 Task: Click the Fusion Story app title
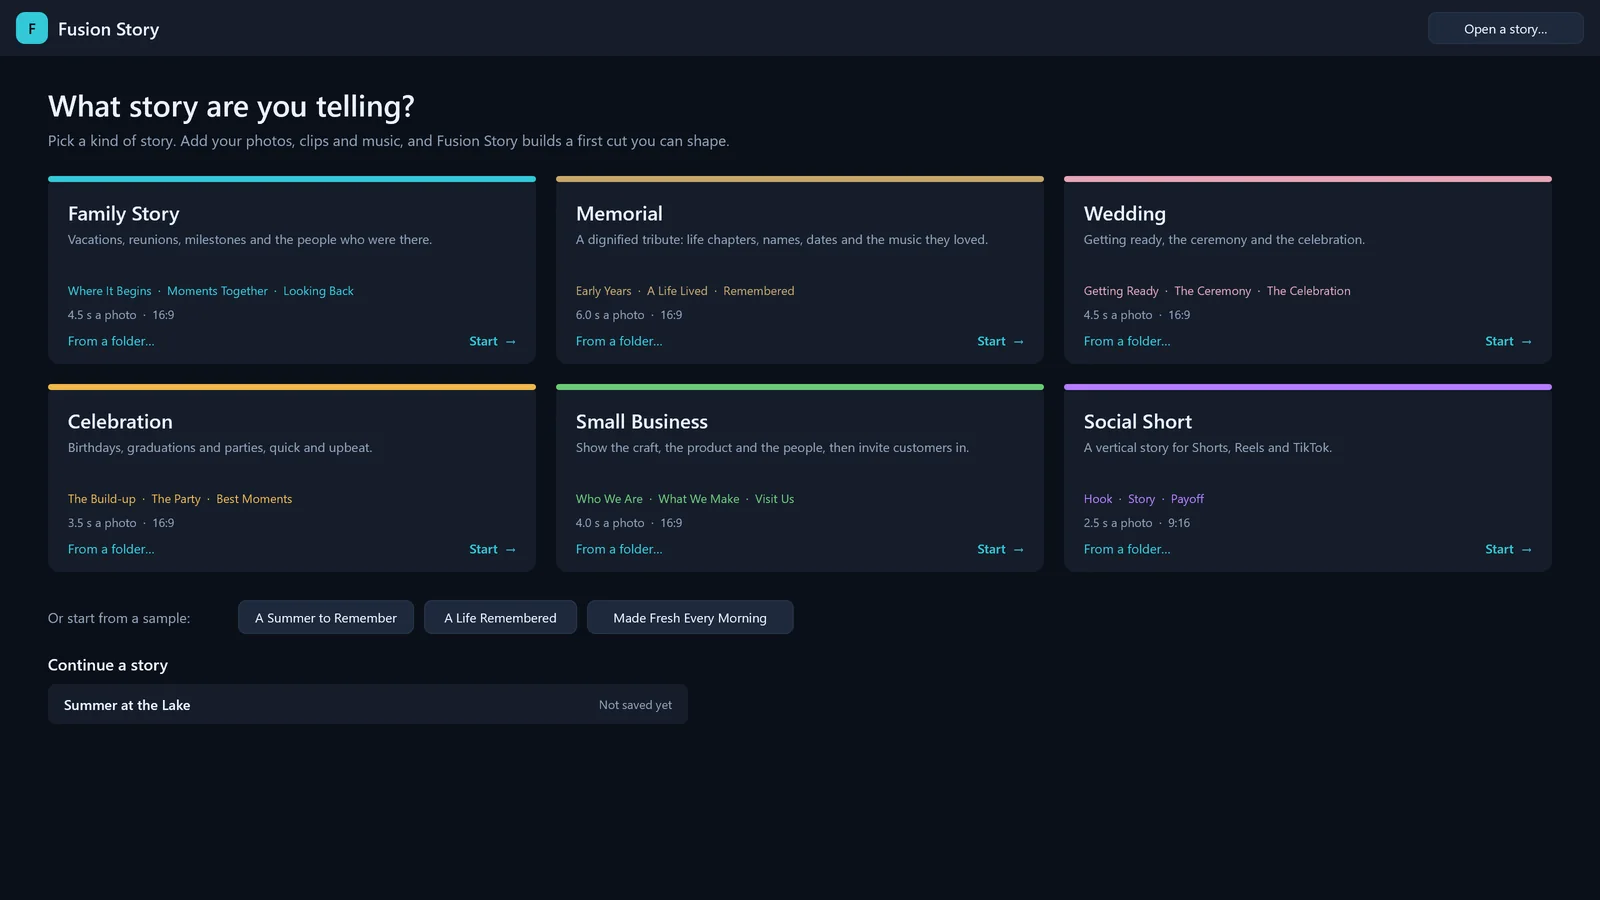[x=108, y=29]
